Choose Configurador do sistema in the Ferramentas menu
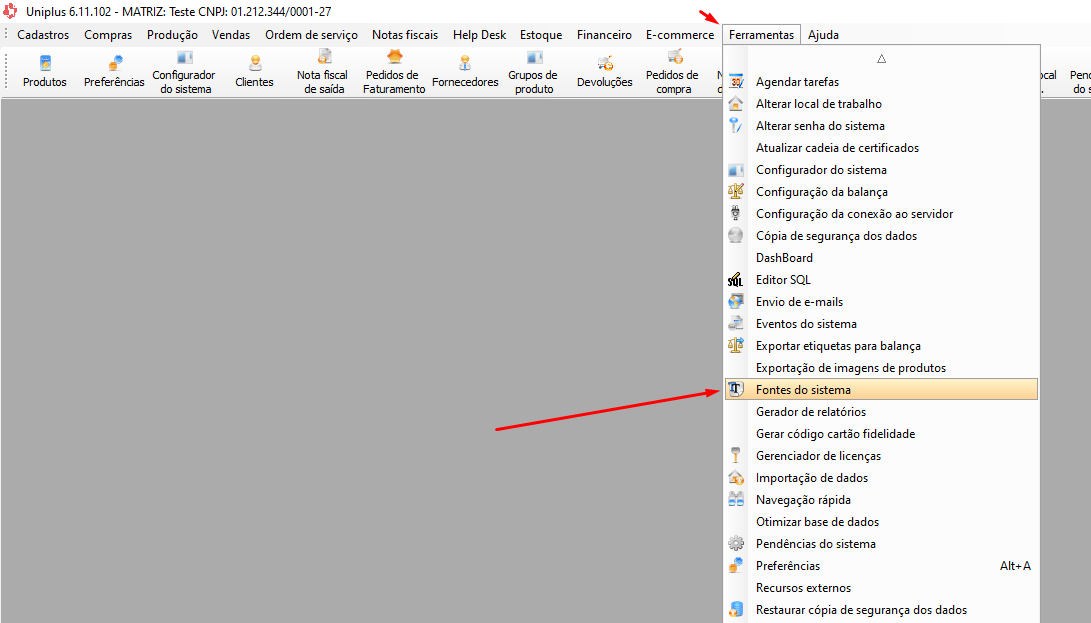The image size is (1091, 623). click(882, 170)
